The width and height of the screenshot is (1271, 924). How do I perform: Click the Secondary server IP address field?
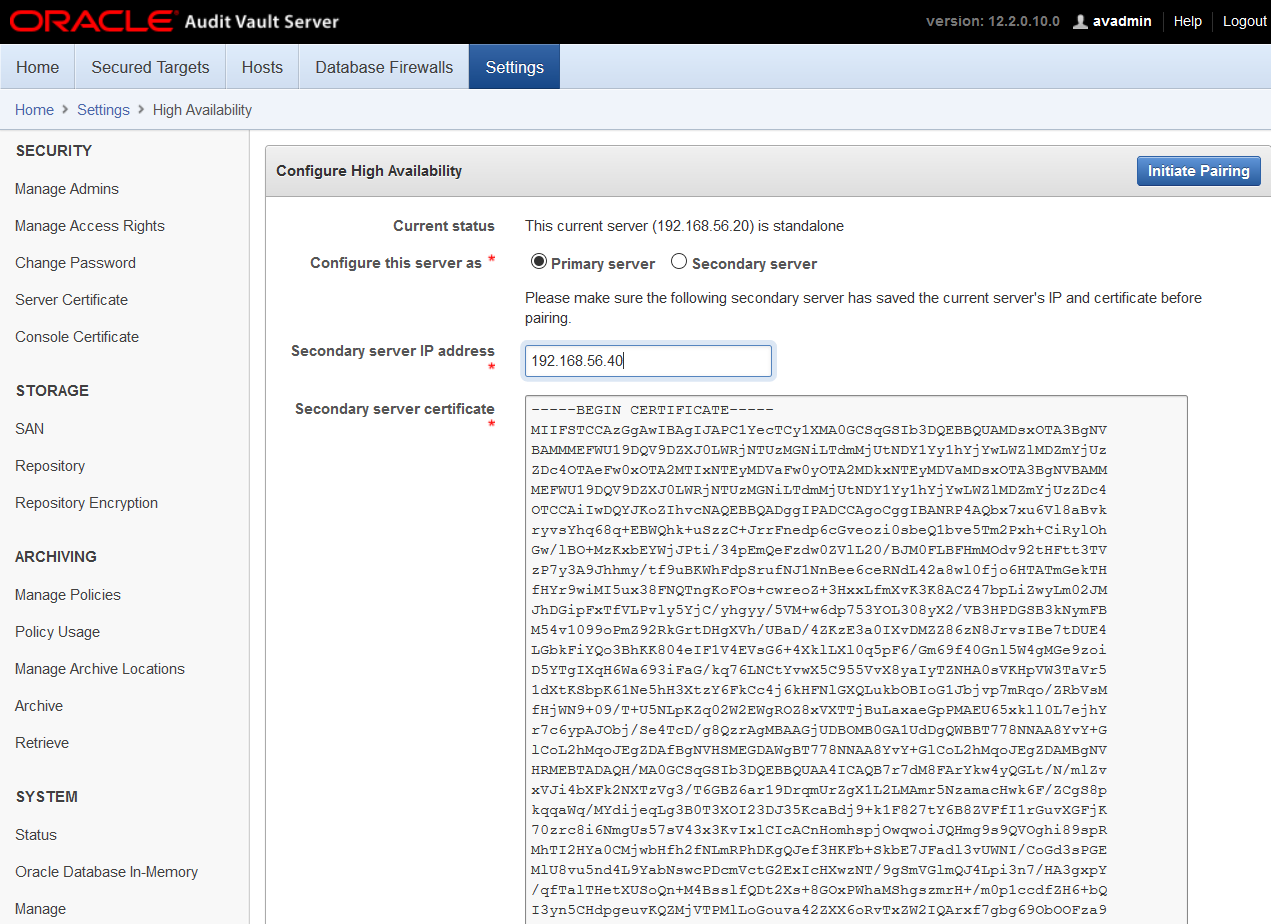tap(648, 361)
